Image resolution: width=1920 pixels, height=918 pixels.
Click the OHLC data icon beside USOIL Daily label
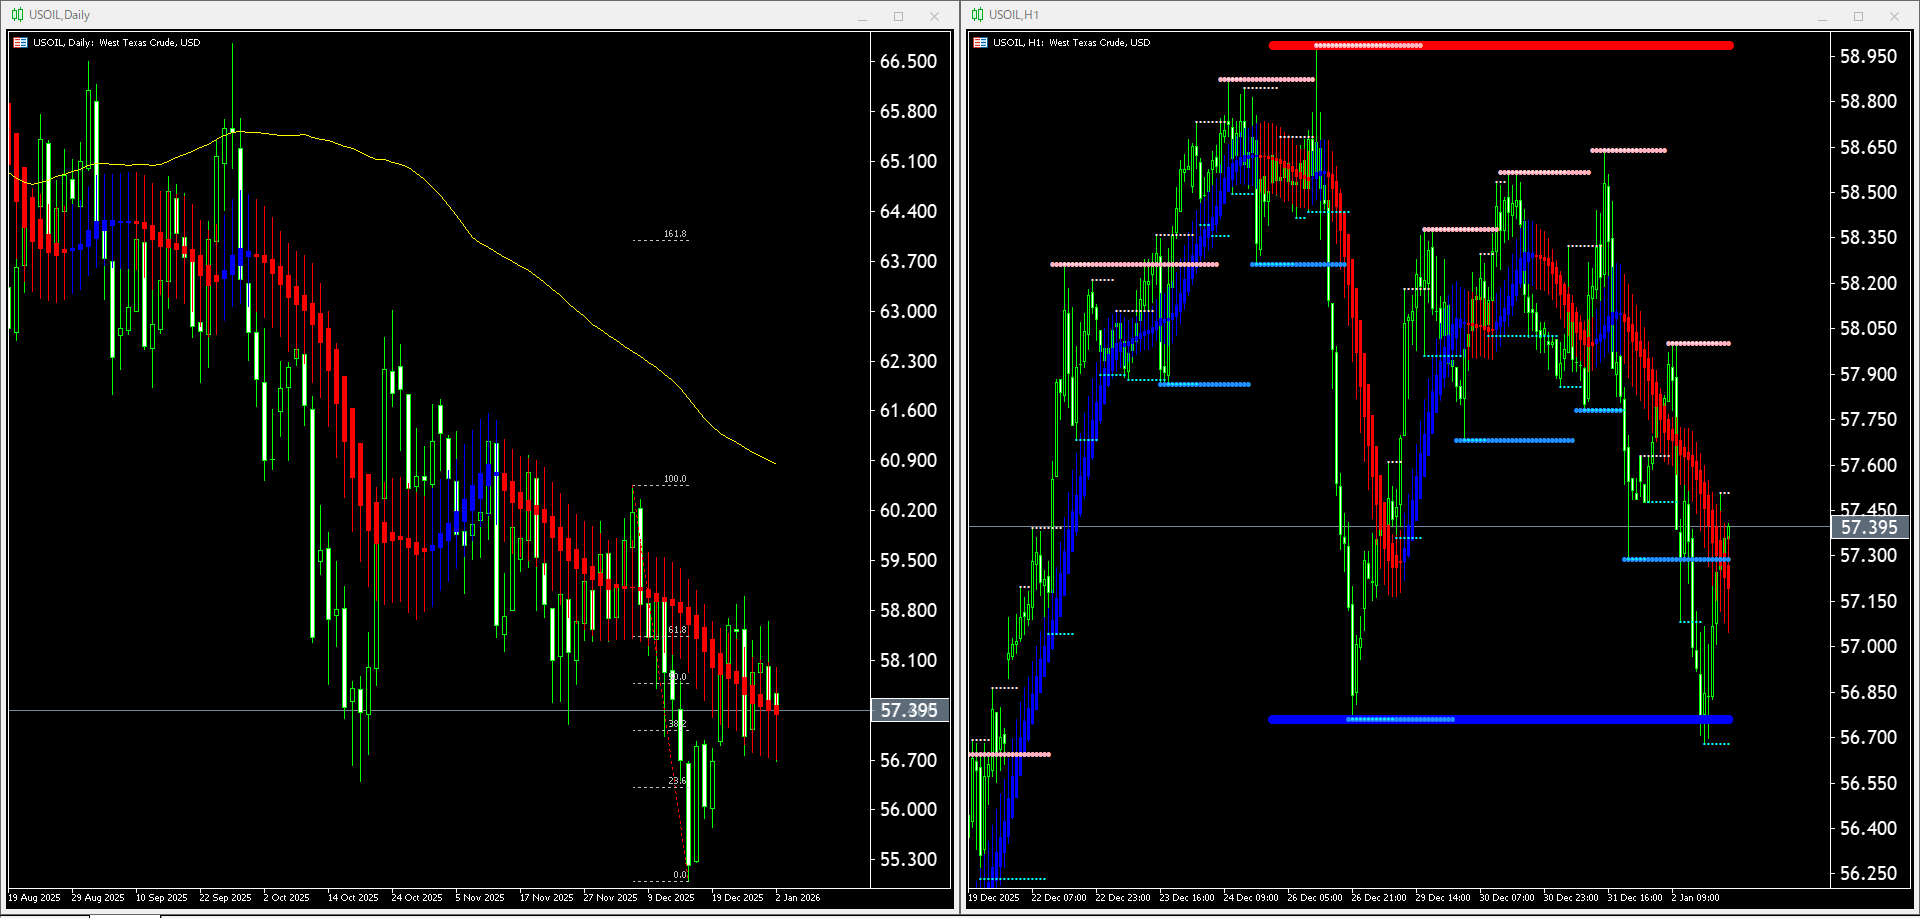coord(20,42)
